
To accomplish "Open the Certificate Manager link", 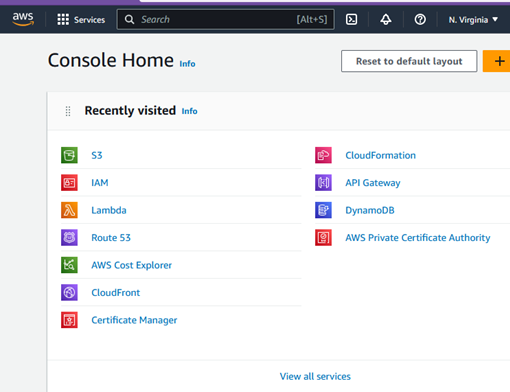I will pos(134,320).
